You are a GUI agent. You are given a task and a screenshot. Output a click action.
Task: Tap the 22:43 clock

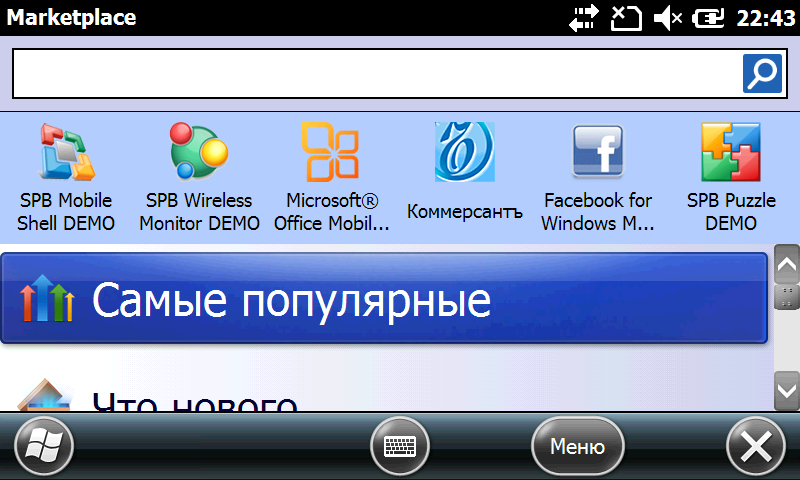pos(766,18)
